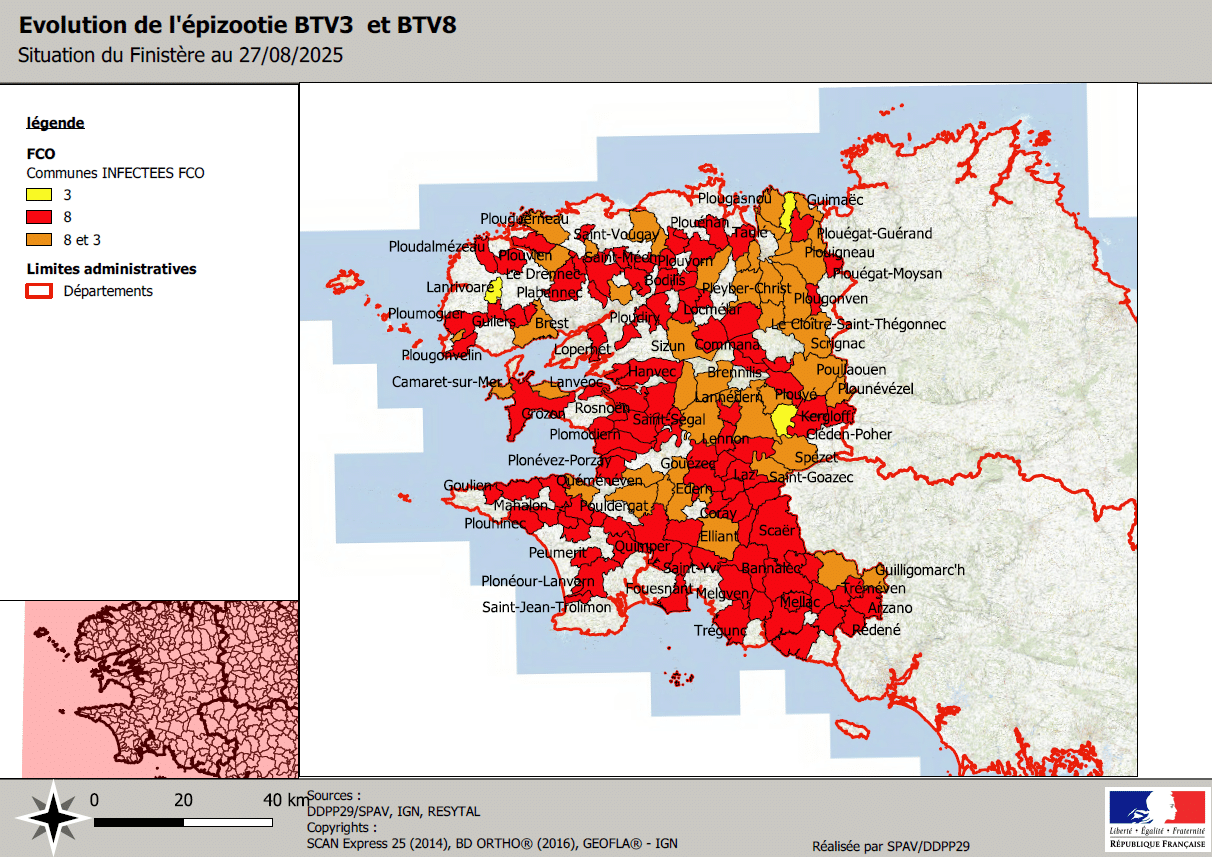Click the map title 'Evolution de l'épizootie BTV3 et BTV8'
Screen dimensions: 1212x857
coord(238,25)
